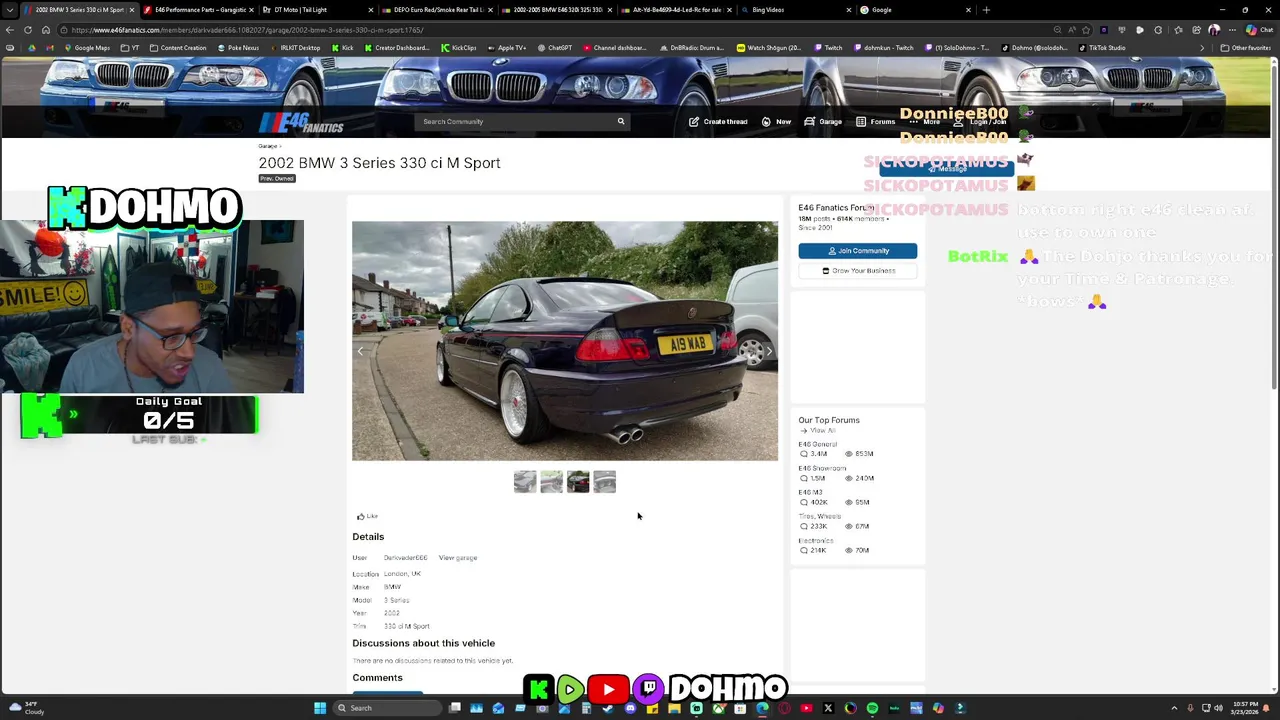Open the new tab plus button
Viewport: 1280px width, 720px height.
coord(986,10)
